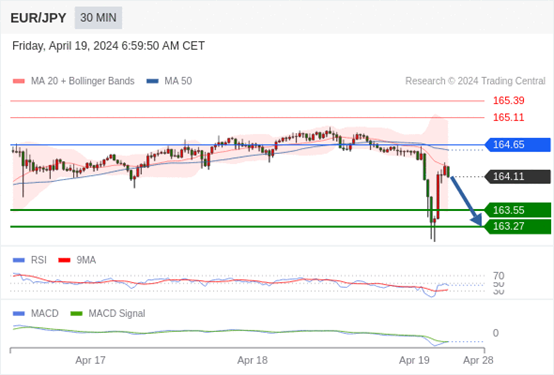This screenshot has width=554, height=375.
Task: Click the RSI legend icon
Action: click(19, 260)
